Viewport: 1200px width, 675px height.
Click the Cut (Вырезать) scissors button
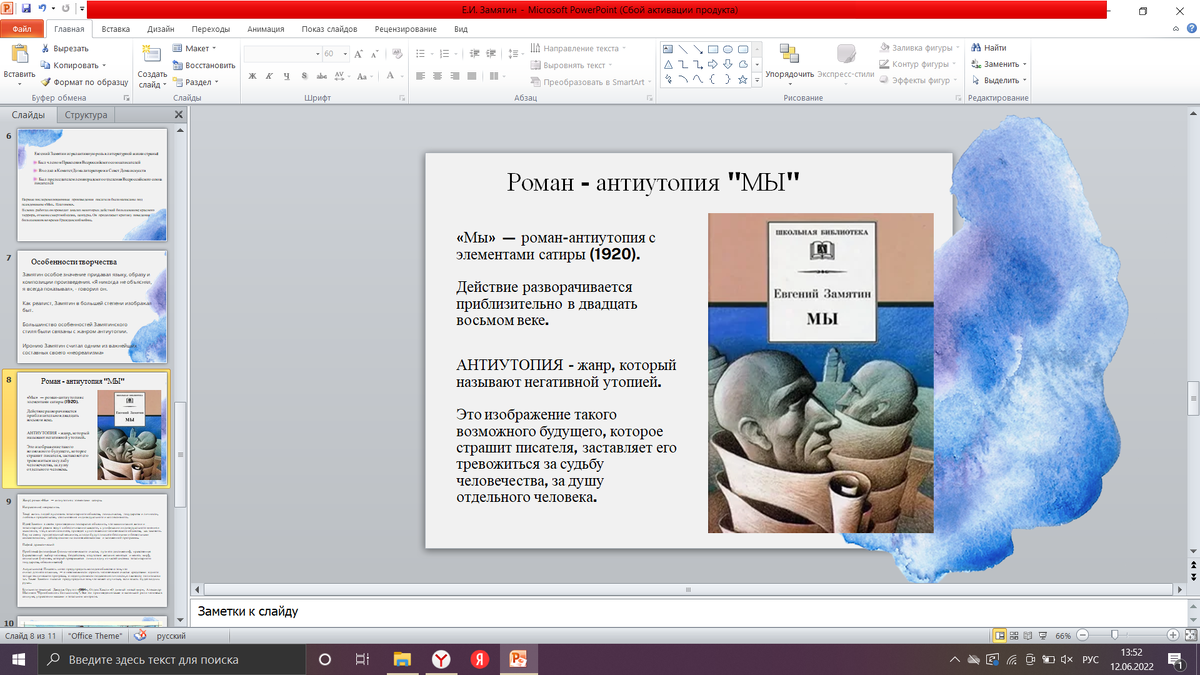[64, 49]
